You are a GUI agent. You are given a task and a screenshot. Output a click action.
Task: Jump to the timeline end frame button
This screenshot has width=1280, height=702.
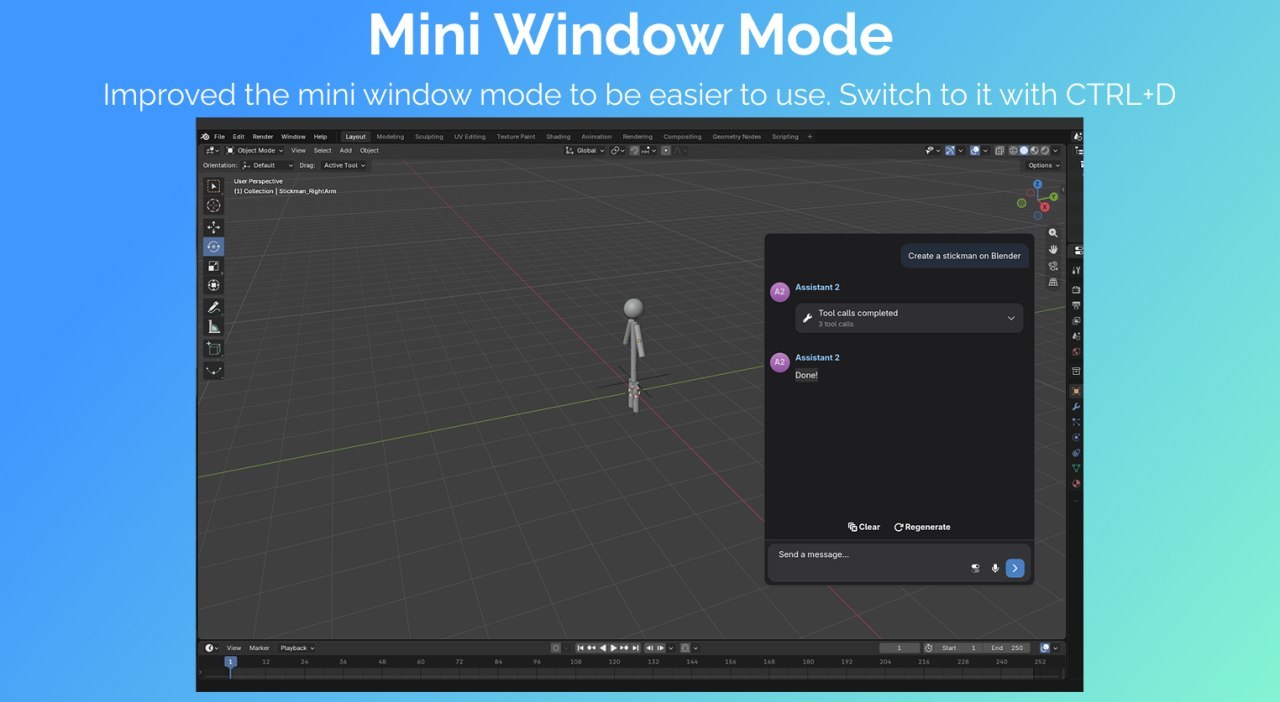point(636,648)
